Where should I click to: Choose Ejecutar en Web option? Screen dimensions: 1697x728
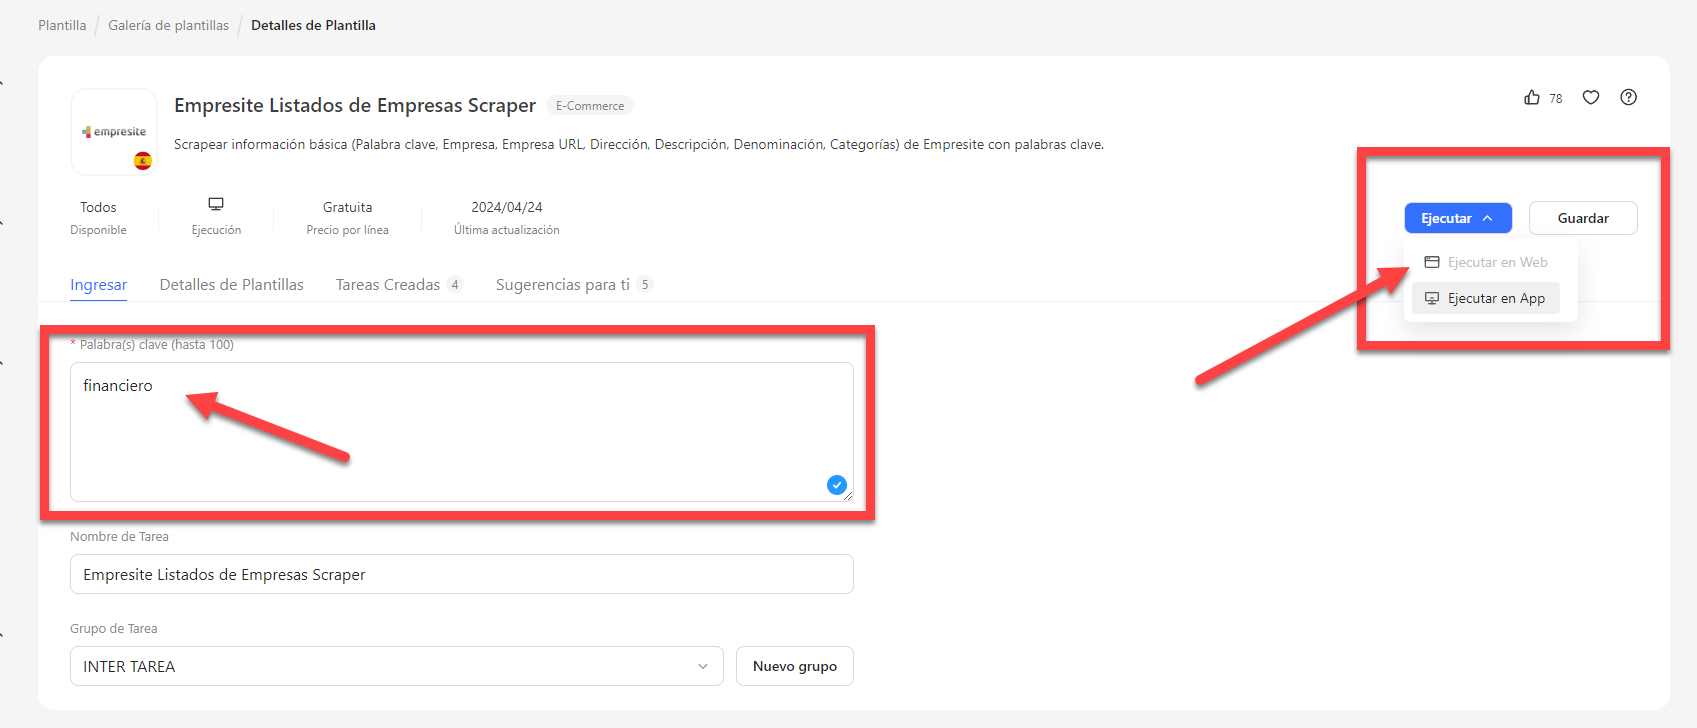coord(1486,262)
